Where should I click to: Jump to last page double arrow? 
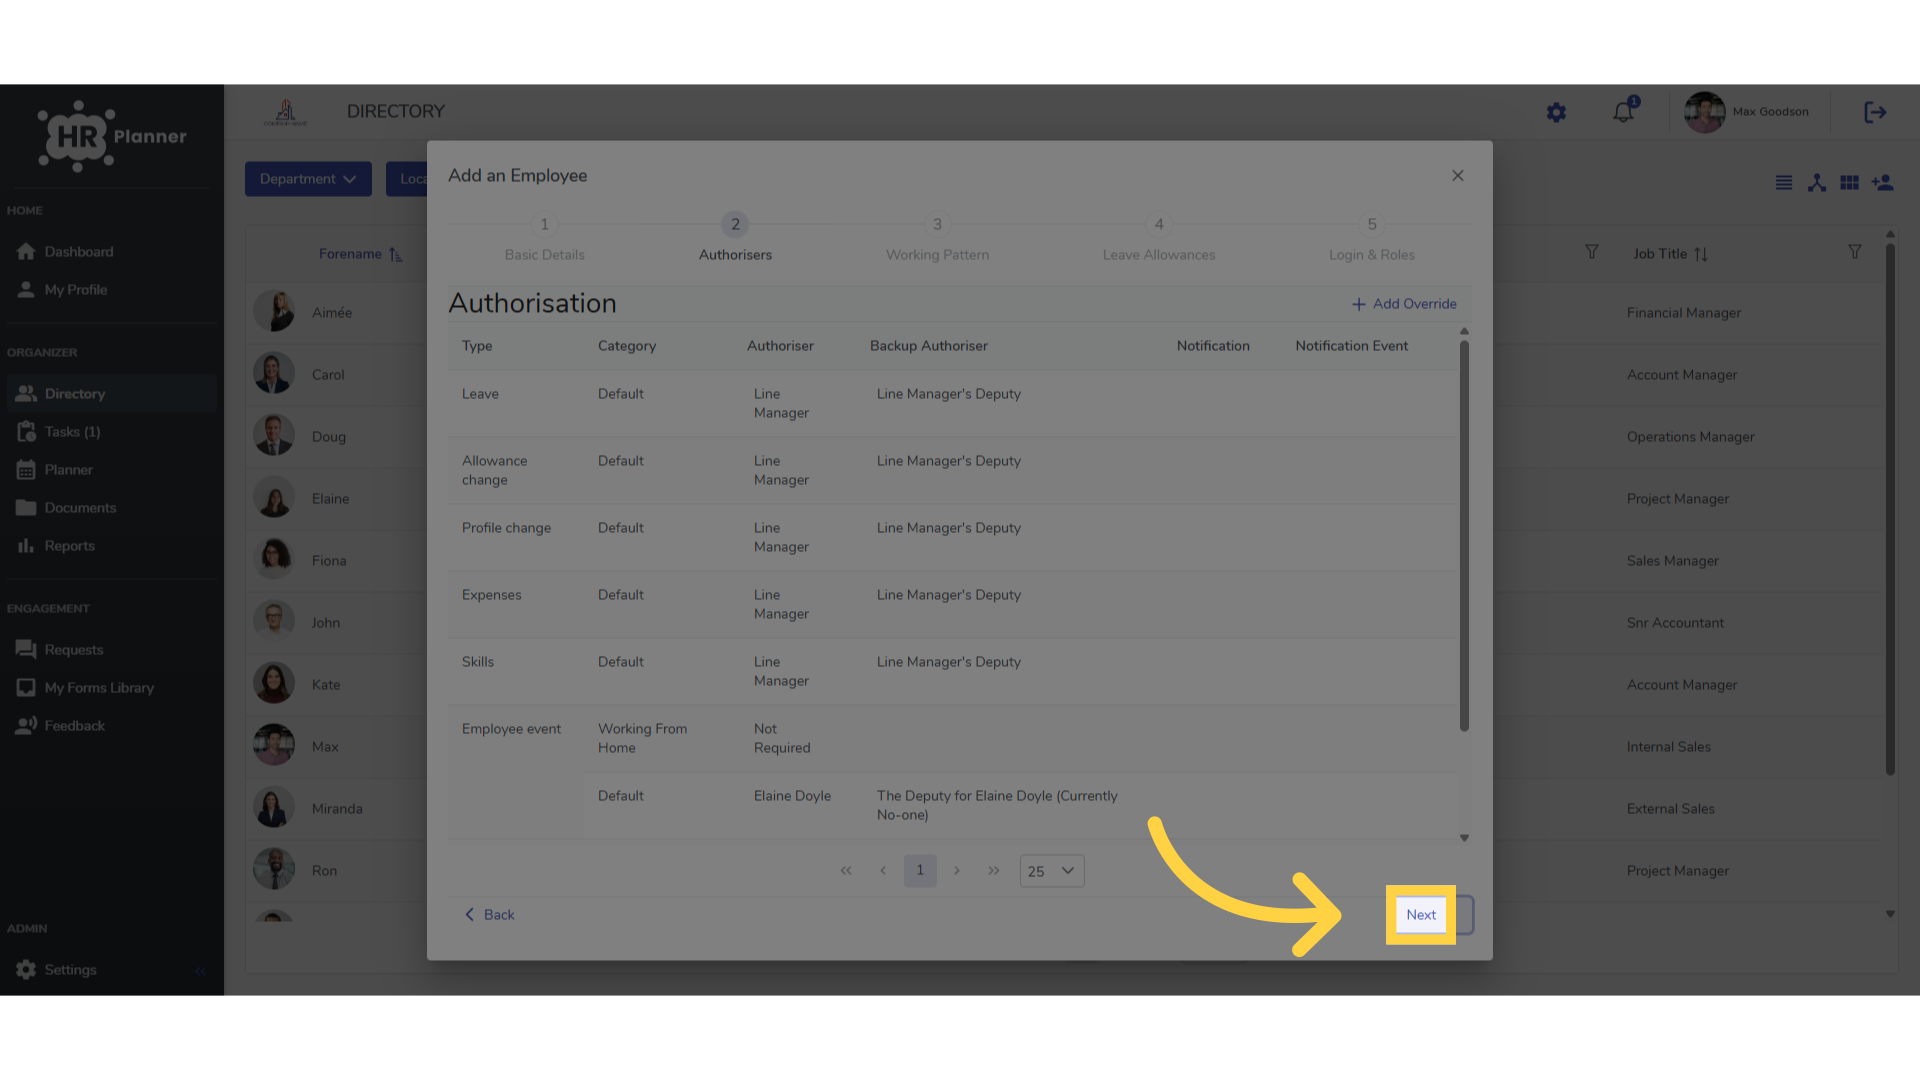(x=994, y=871)
